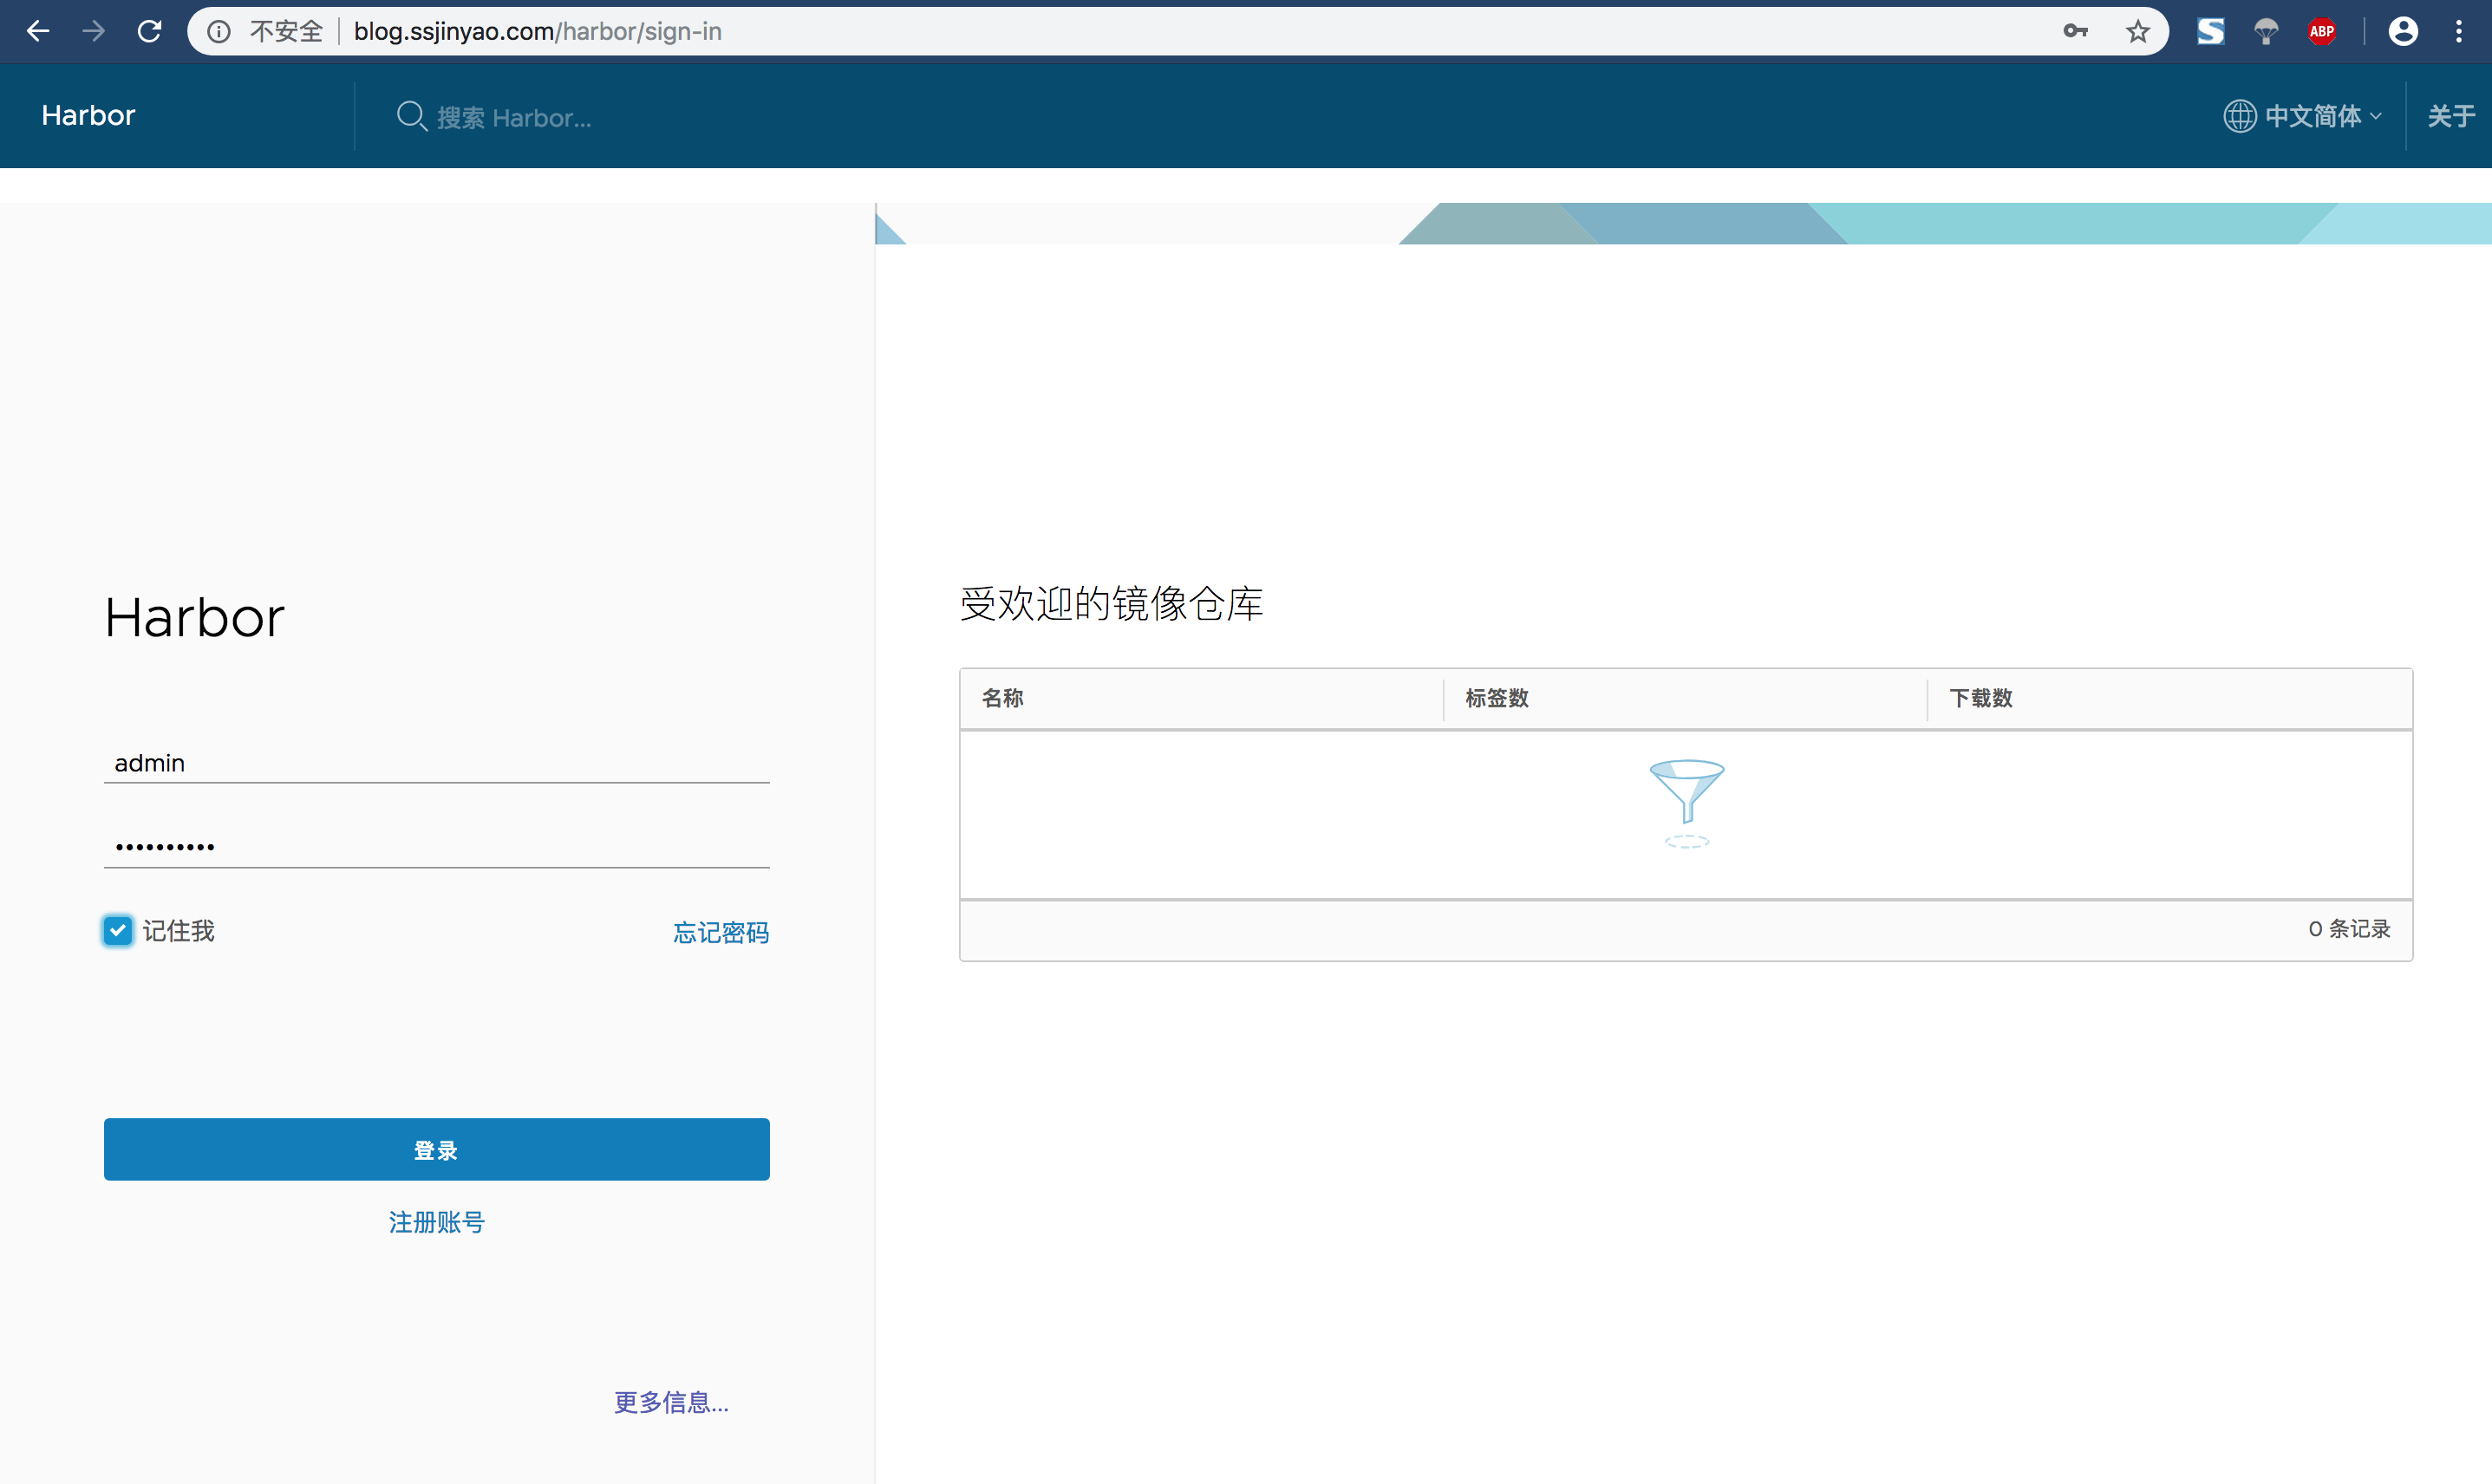
Task: Open the 注册账号 sign up link
Action: pyautogui.click(x=436, y=1222)
